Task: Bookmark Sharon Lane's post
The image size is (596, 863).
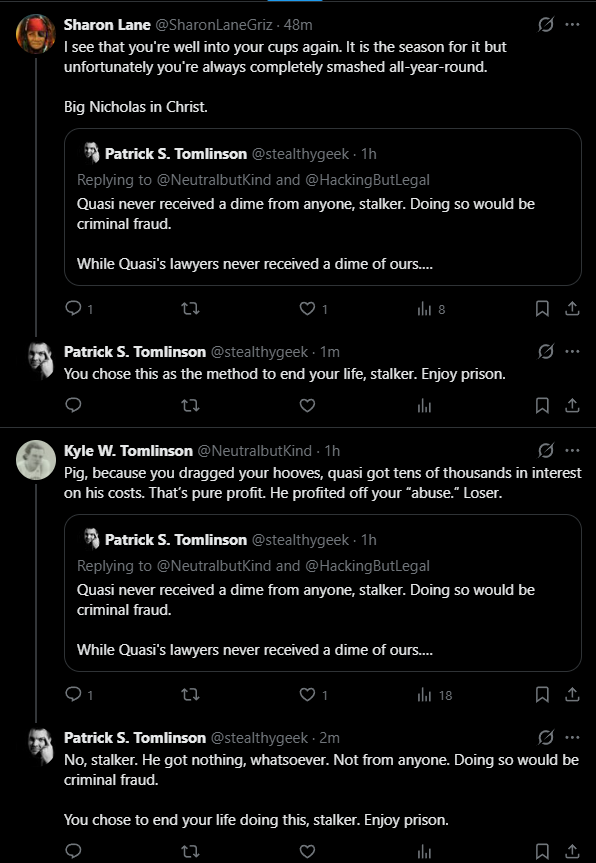Action: [542, 309]
